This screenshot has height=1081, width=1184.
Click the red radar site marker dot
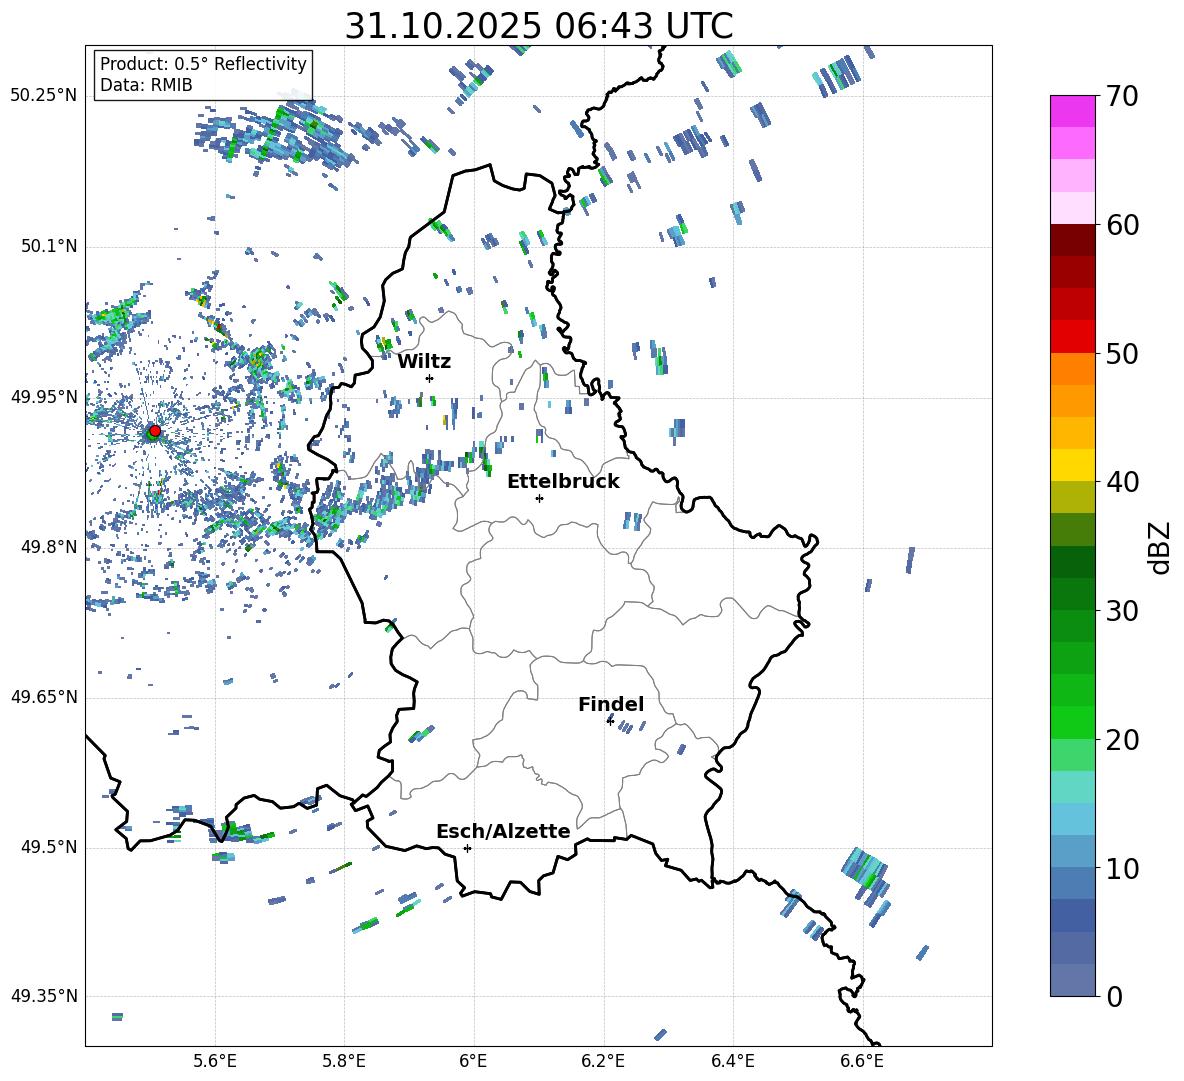coord(154,431)
